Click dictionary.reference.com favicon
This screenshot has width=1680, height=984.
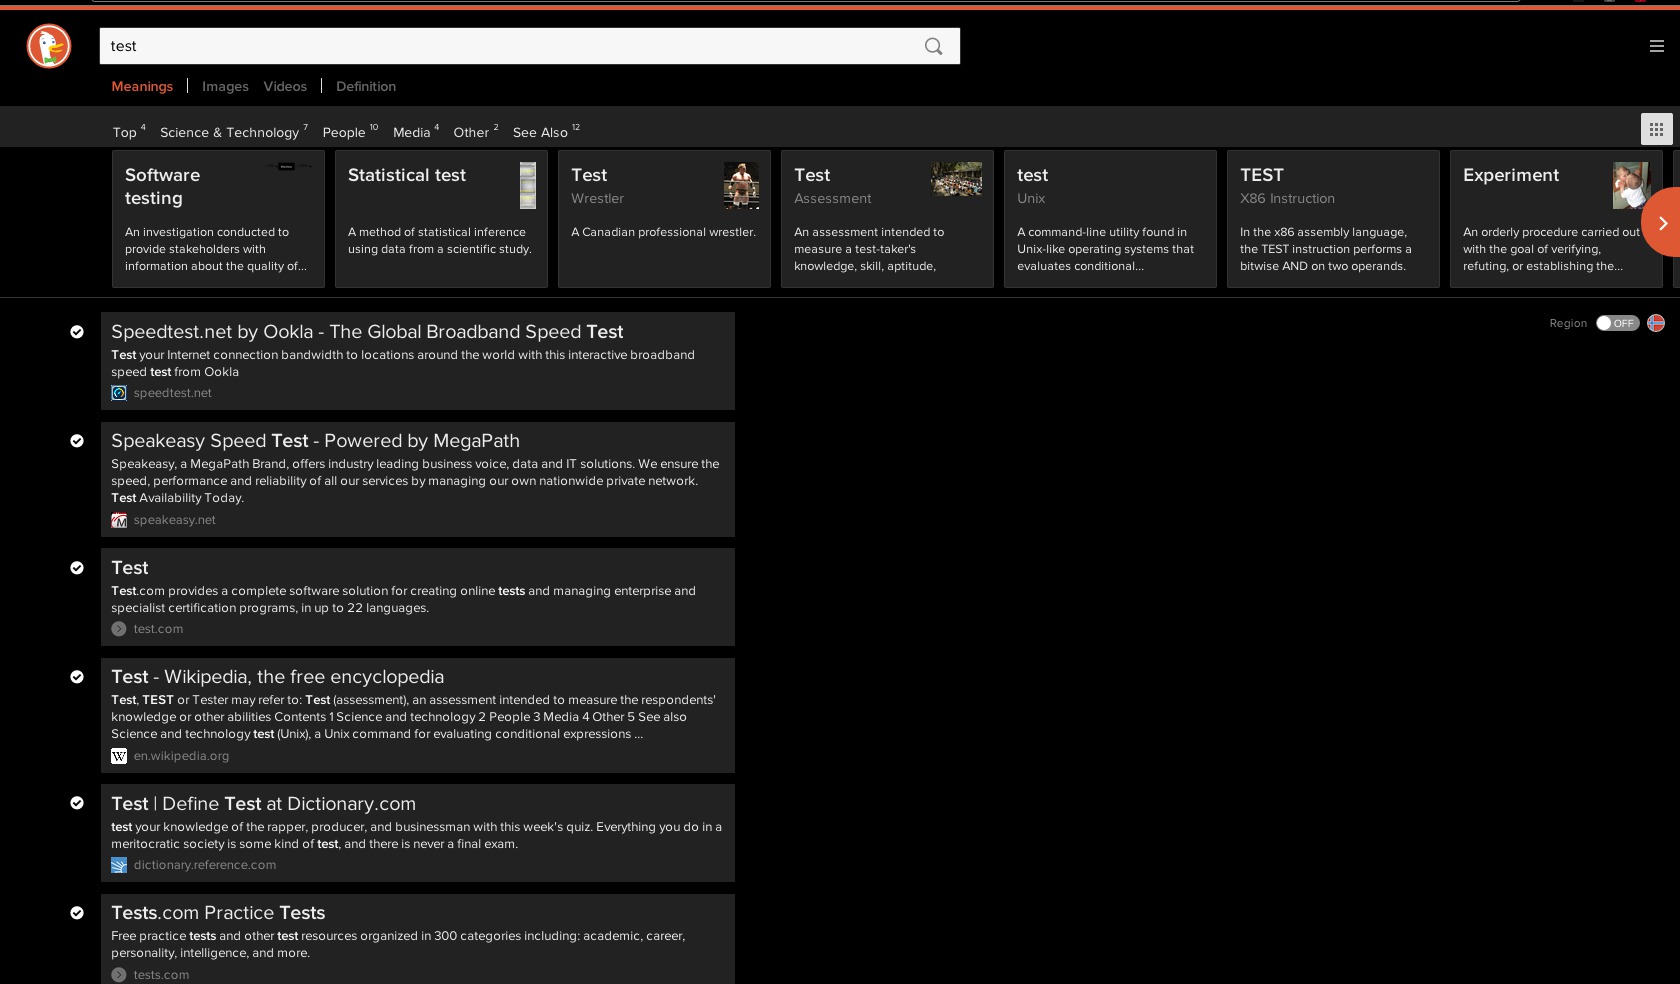[x=119, y=865]
